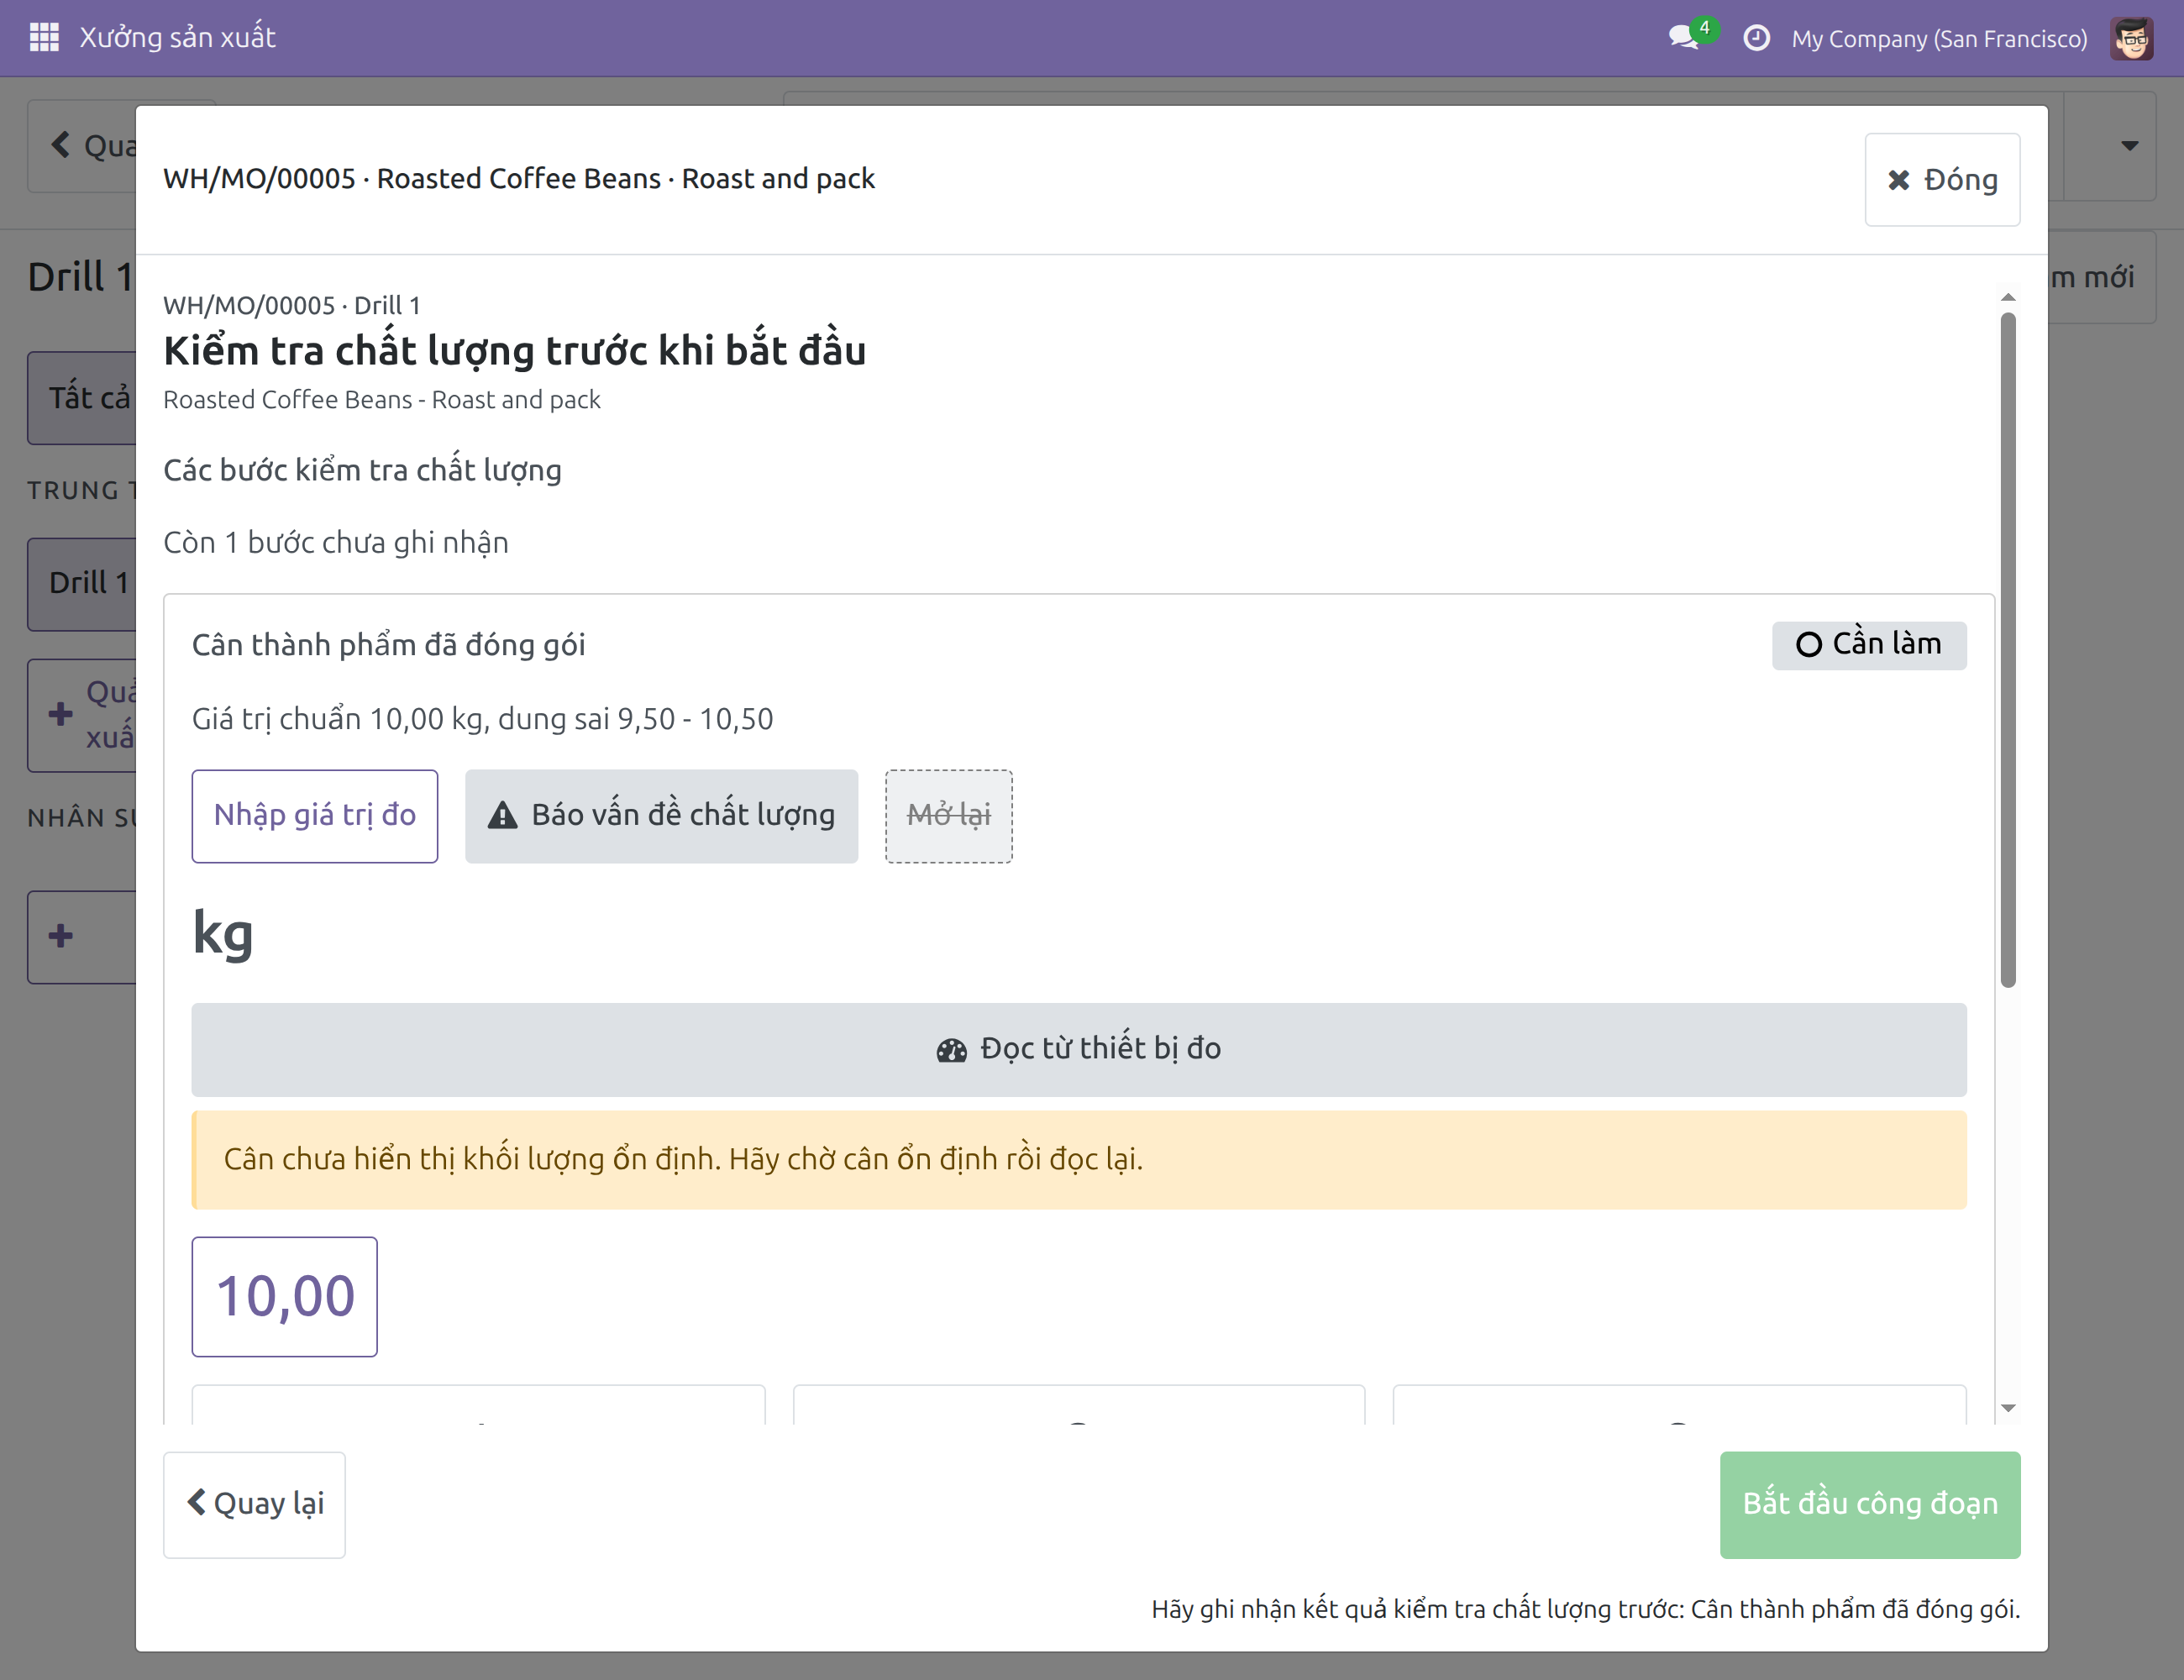Click the X icon on Đóng button
This screenshot has width=2184, height=1680.
[1898, 180]
